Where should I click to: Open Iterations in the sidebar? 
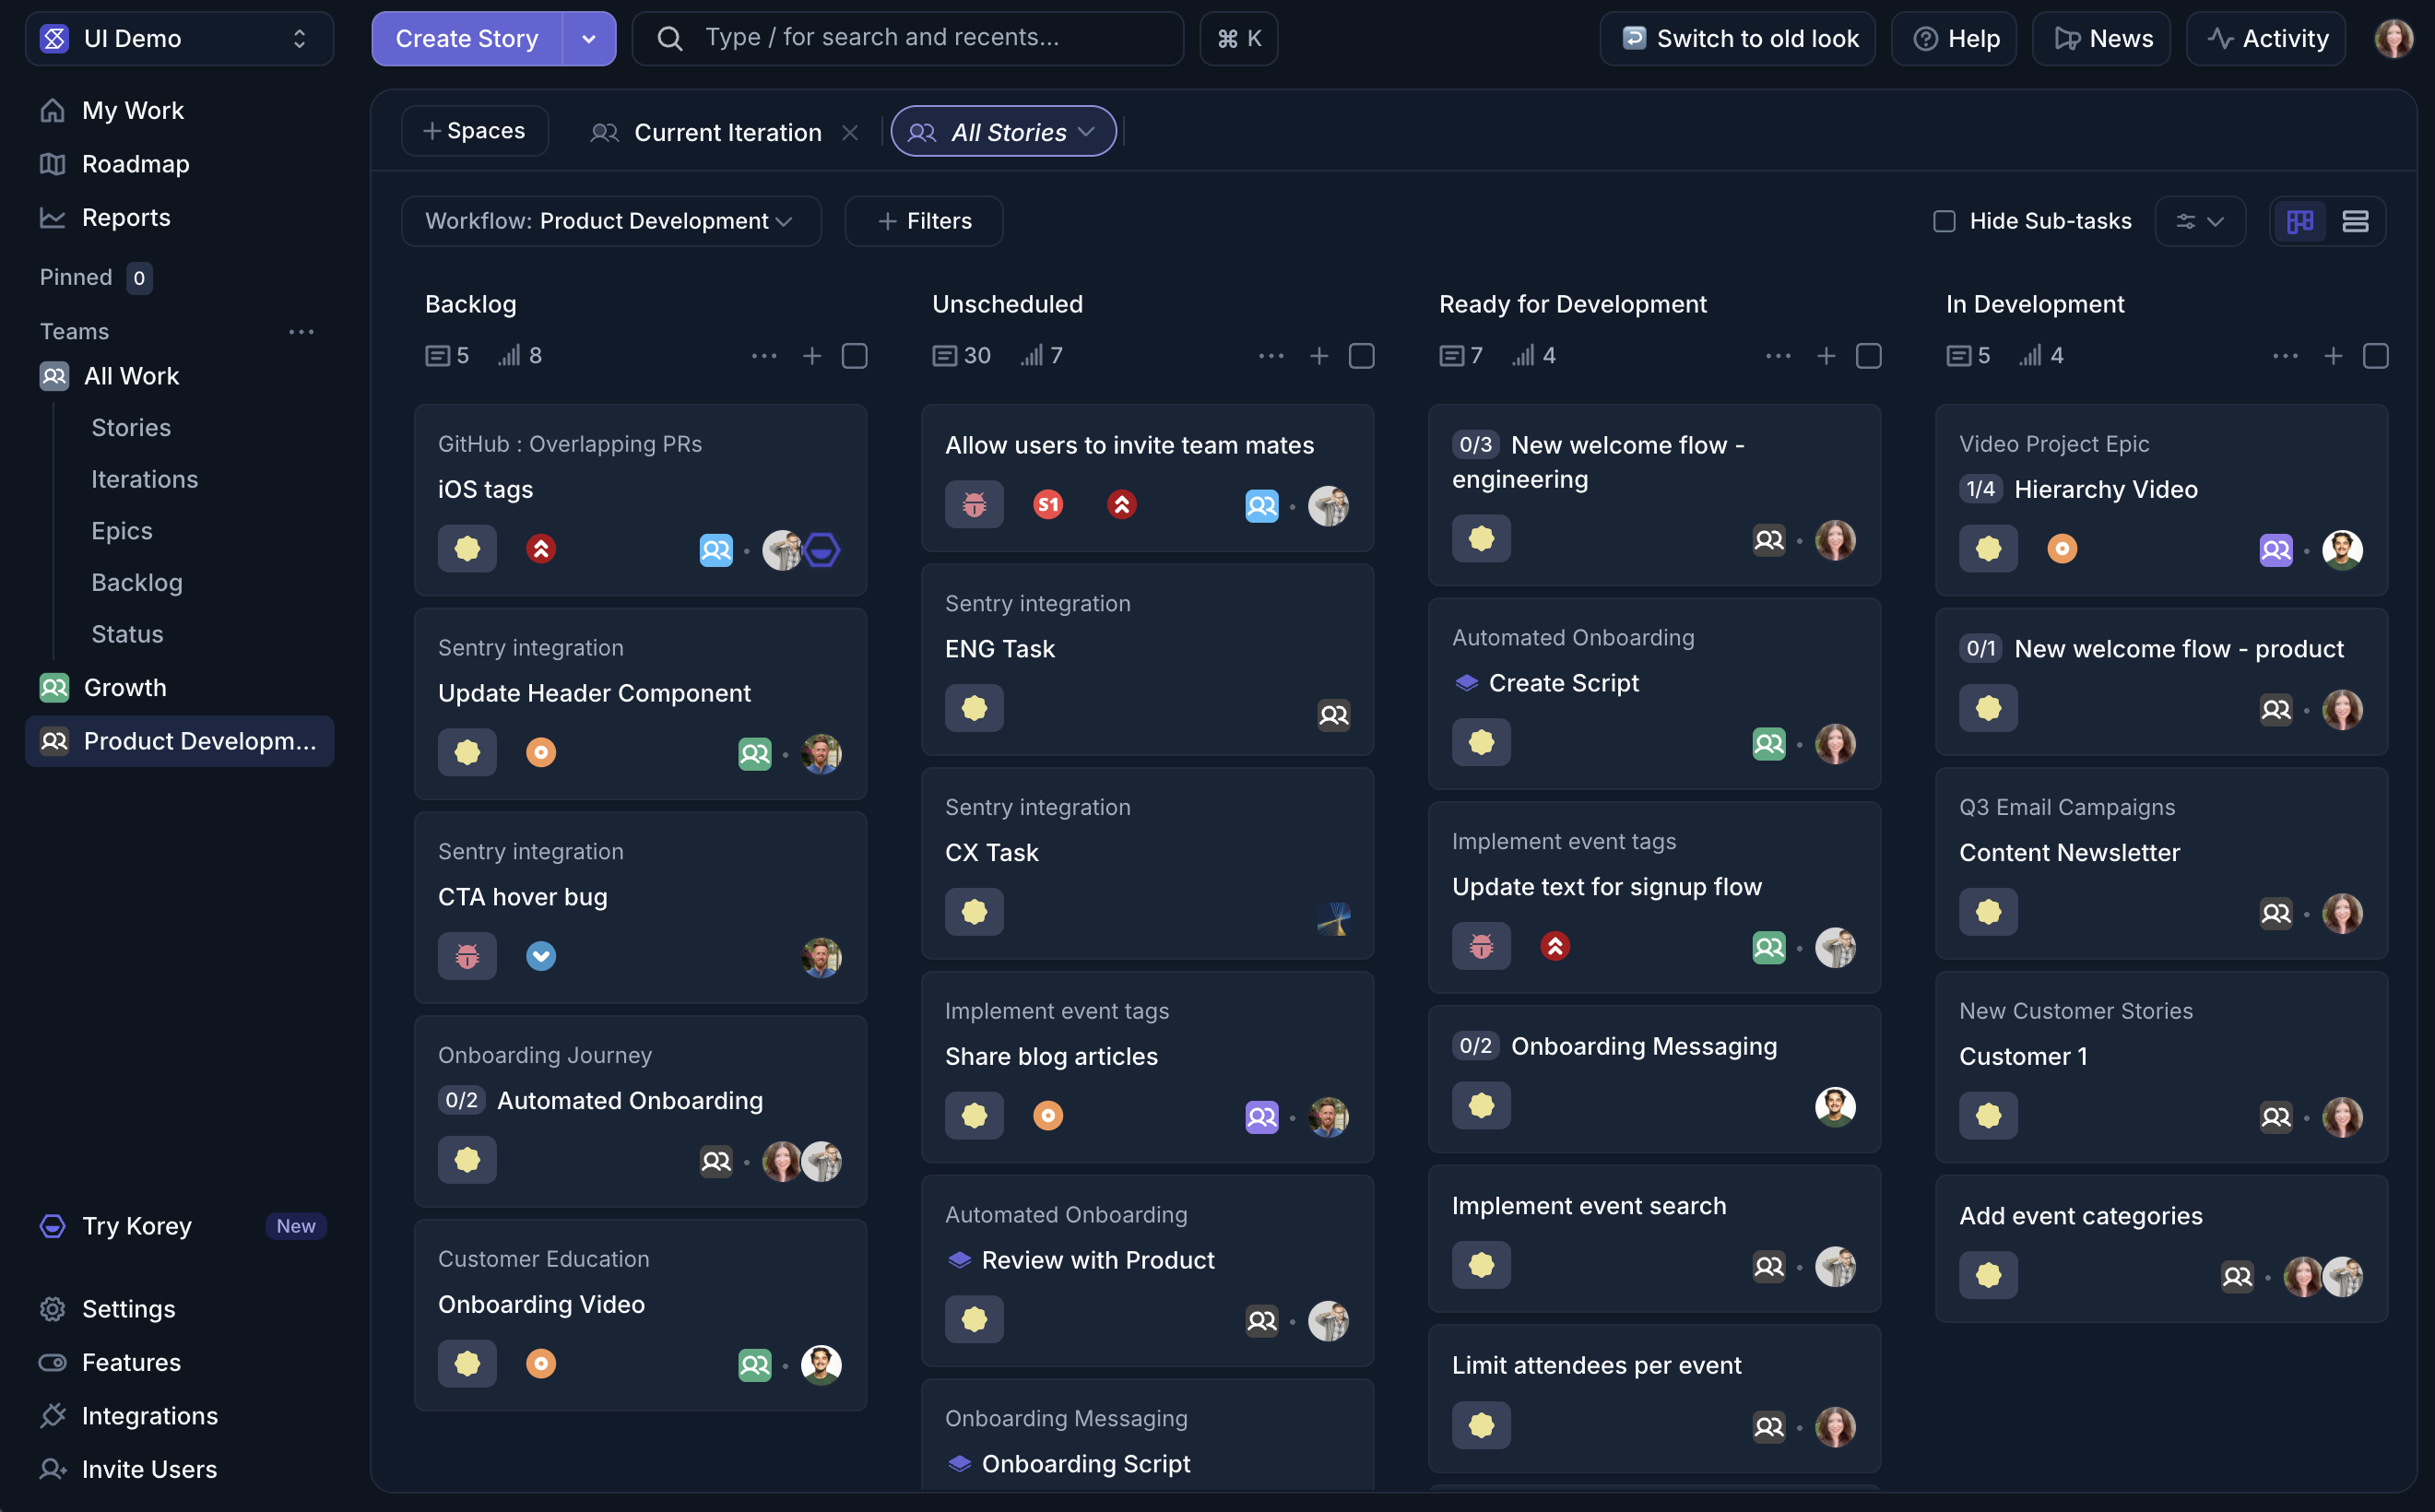pyautogui.click(x=144, y=479)
